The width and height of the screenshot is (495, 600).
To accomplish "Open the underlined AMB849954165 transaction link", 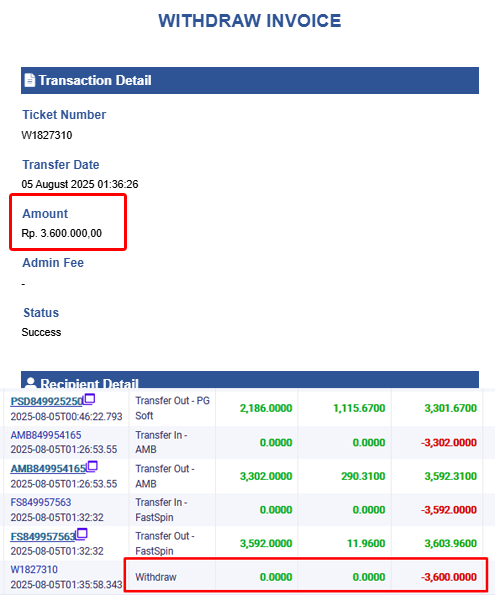I will pyautogui.click(x=48, y=469).
